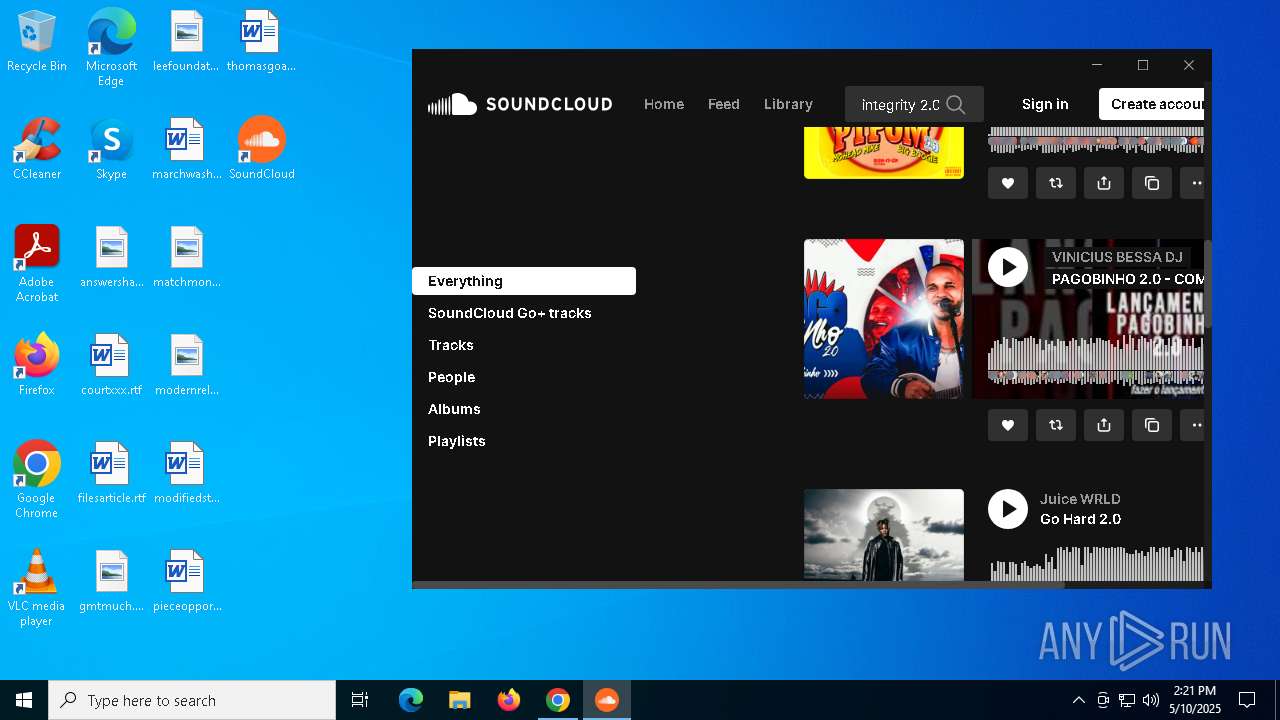Show hidden system tray icons
Image resolution: width=1280 pixels, height=720 pixels.
pos(1078,700)
